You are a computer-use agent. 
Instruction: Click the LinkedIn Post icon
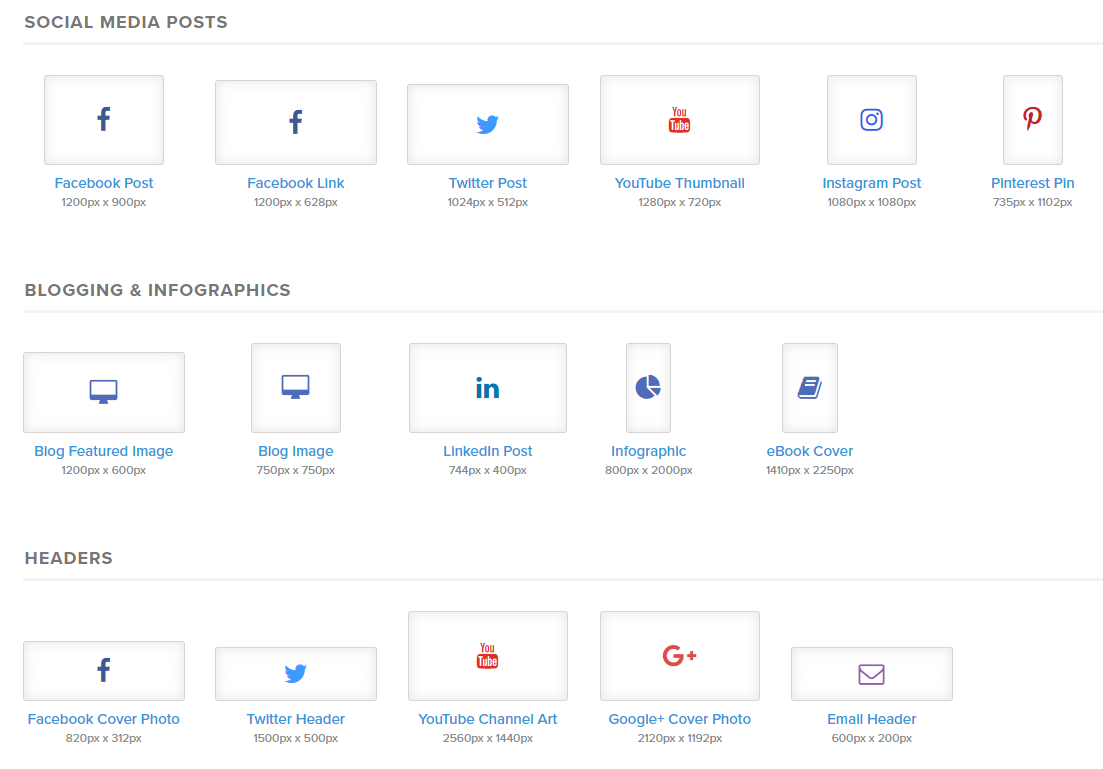click(487, 388)
